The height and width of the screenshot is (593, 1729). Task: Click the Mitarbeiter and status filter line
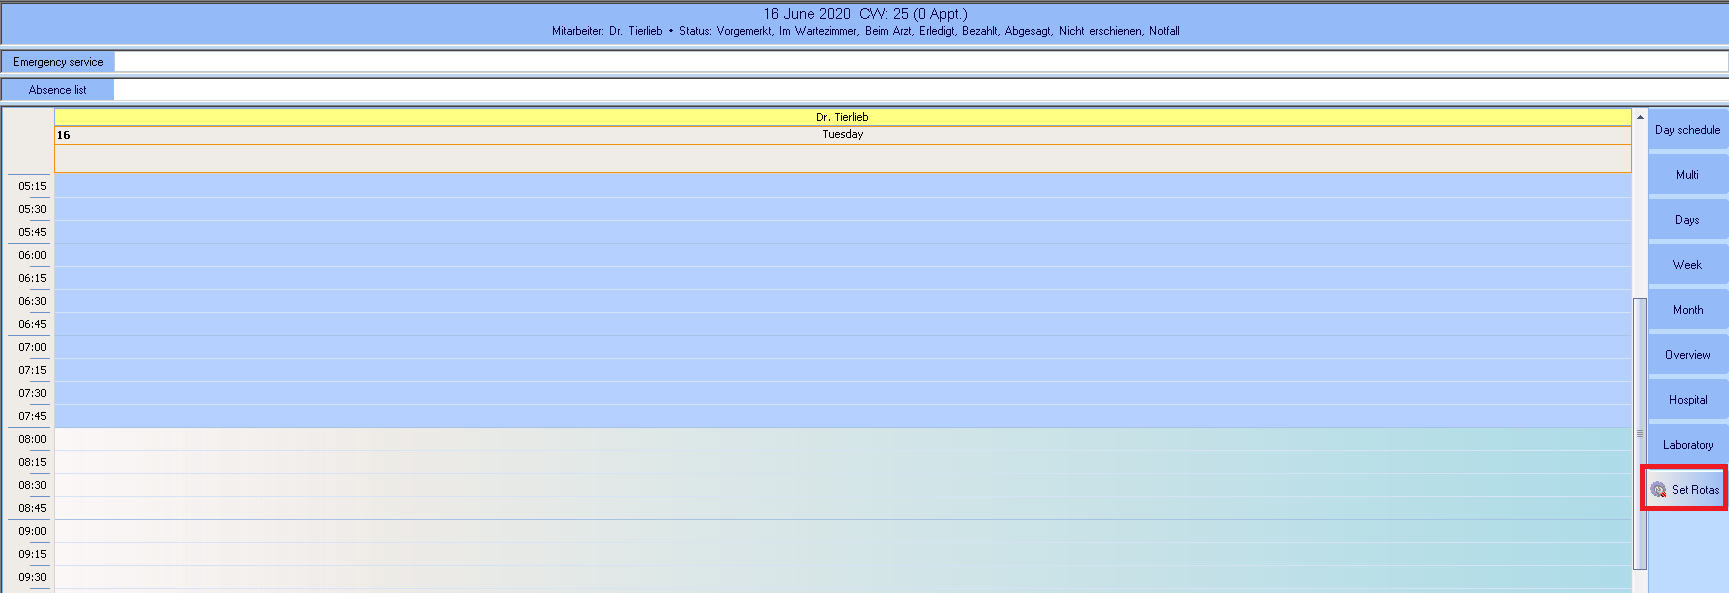tap(865, 31)
